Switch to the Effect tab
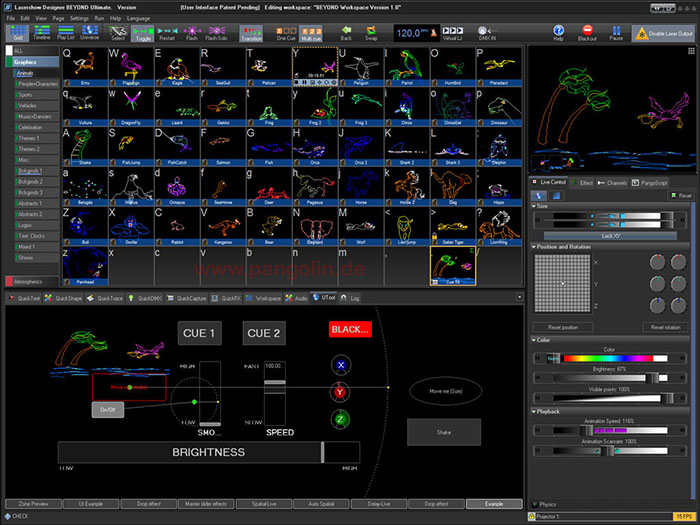The height and width of the screenshot is (525, 700). click(x=582, y=183)
